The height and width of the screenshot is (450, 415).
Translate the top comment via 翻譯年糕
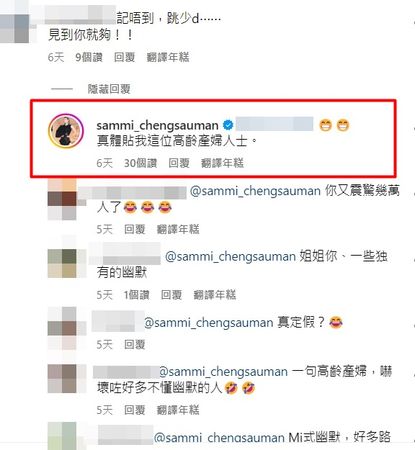[x=168, y=57]
